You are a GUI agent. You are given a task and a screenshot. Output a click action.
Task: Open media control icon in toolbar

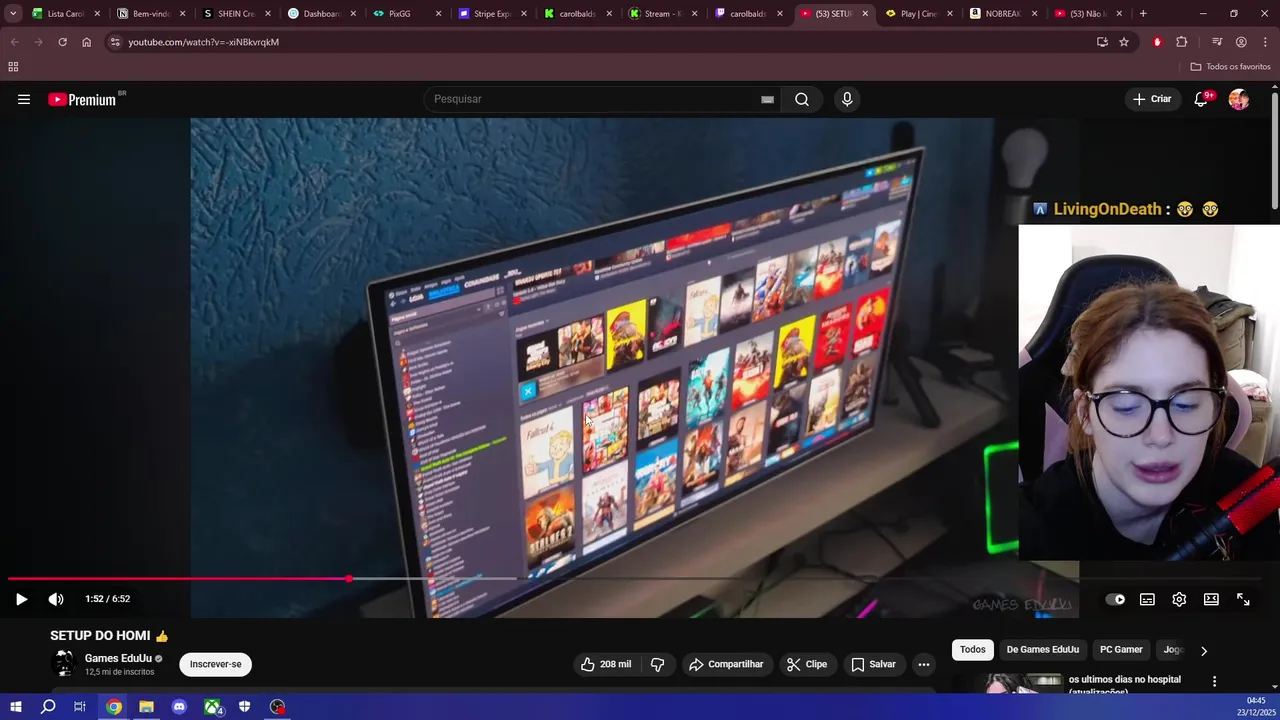(1217, 42)
